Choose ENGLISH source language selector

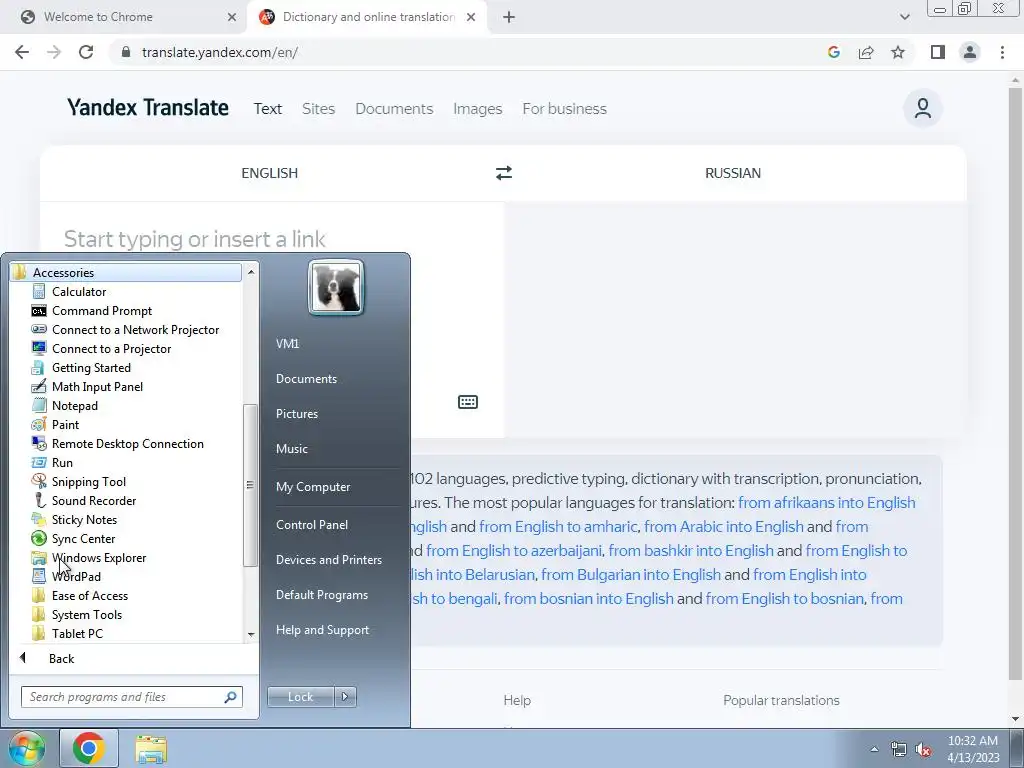coord(270,173)
